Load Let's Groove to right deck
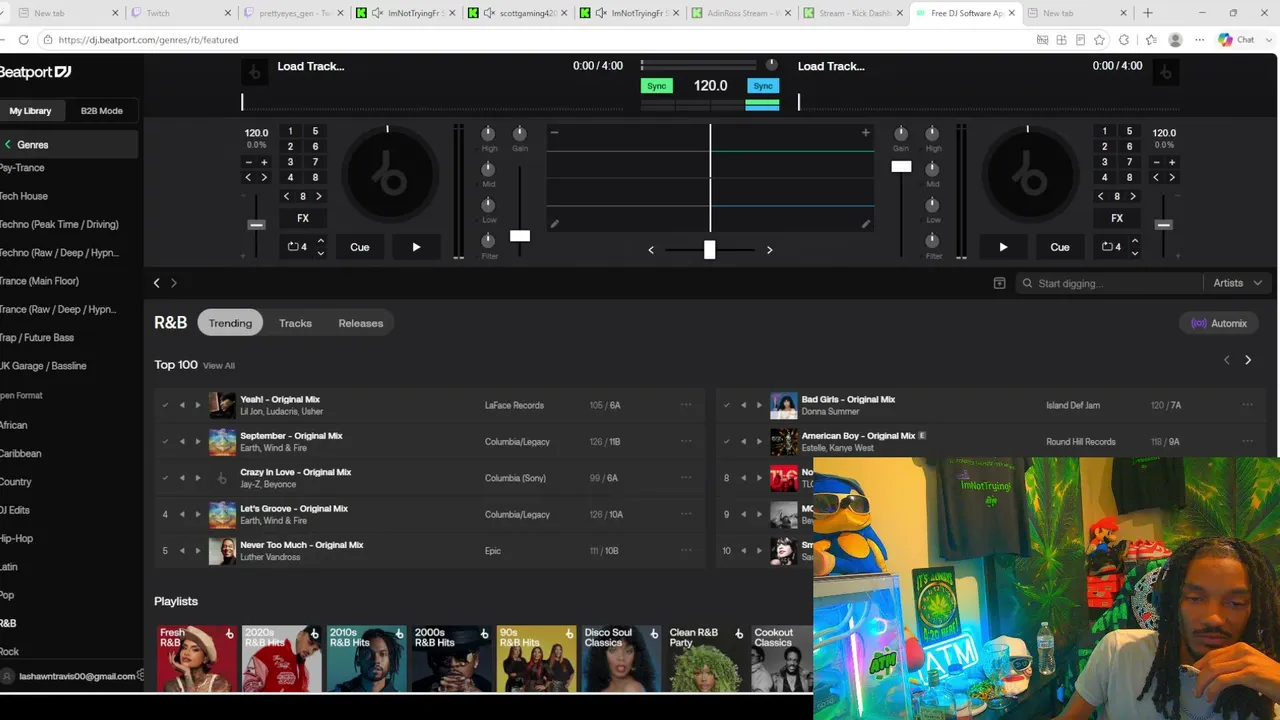The height and width of the screenshot is (720, 1280). (198, 515)
